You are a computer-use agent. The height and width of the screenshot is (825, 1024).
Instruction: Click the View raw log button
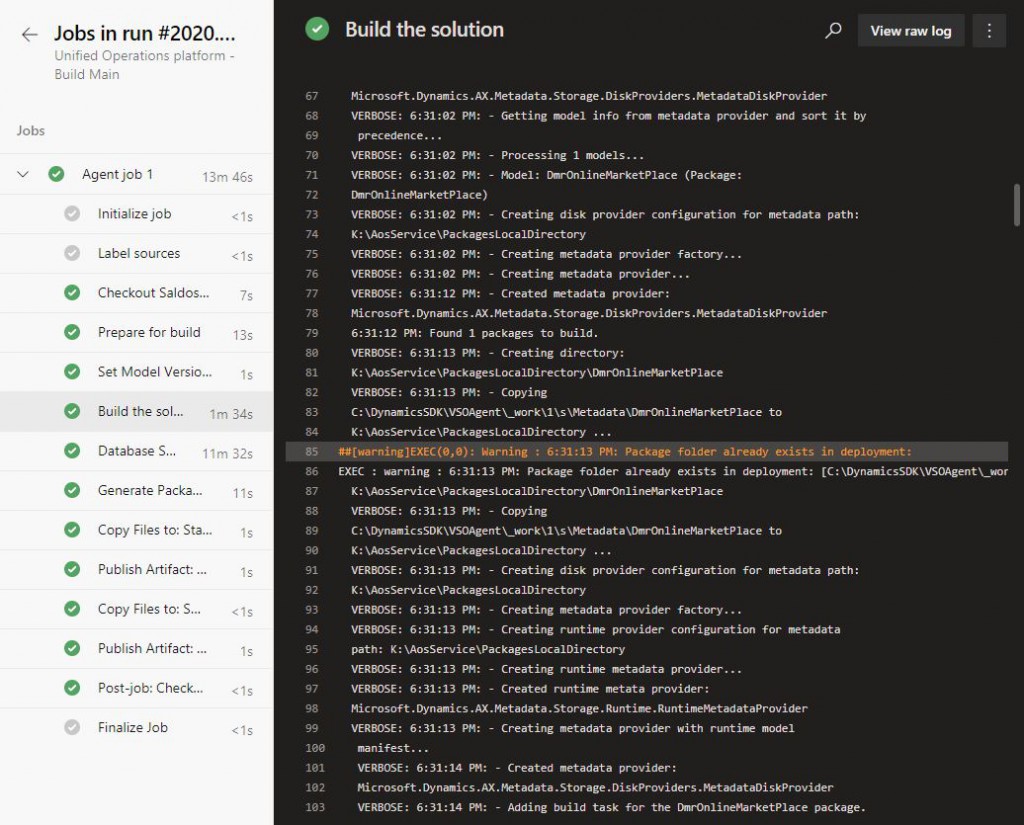pyautogui.click(x=910, y=31)
